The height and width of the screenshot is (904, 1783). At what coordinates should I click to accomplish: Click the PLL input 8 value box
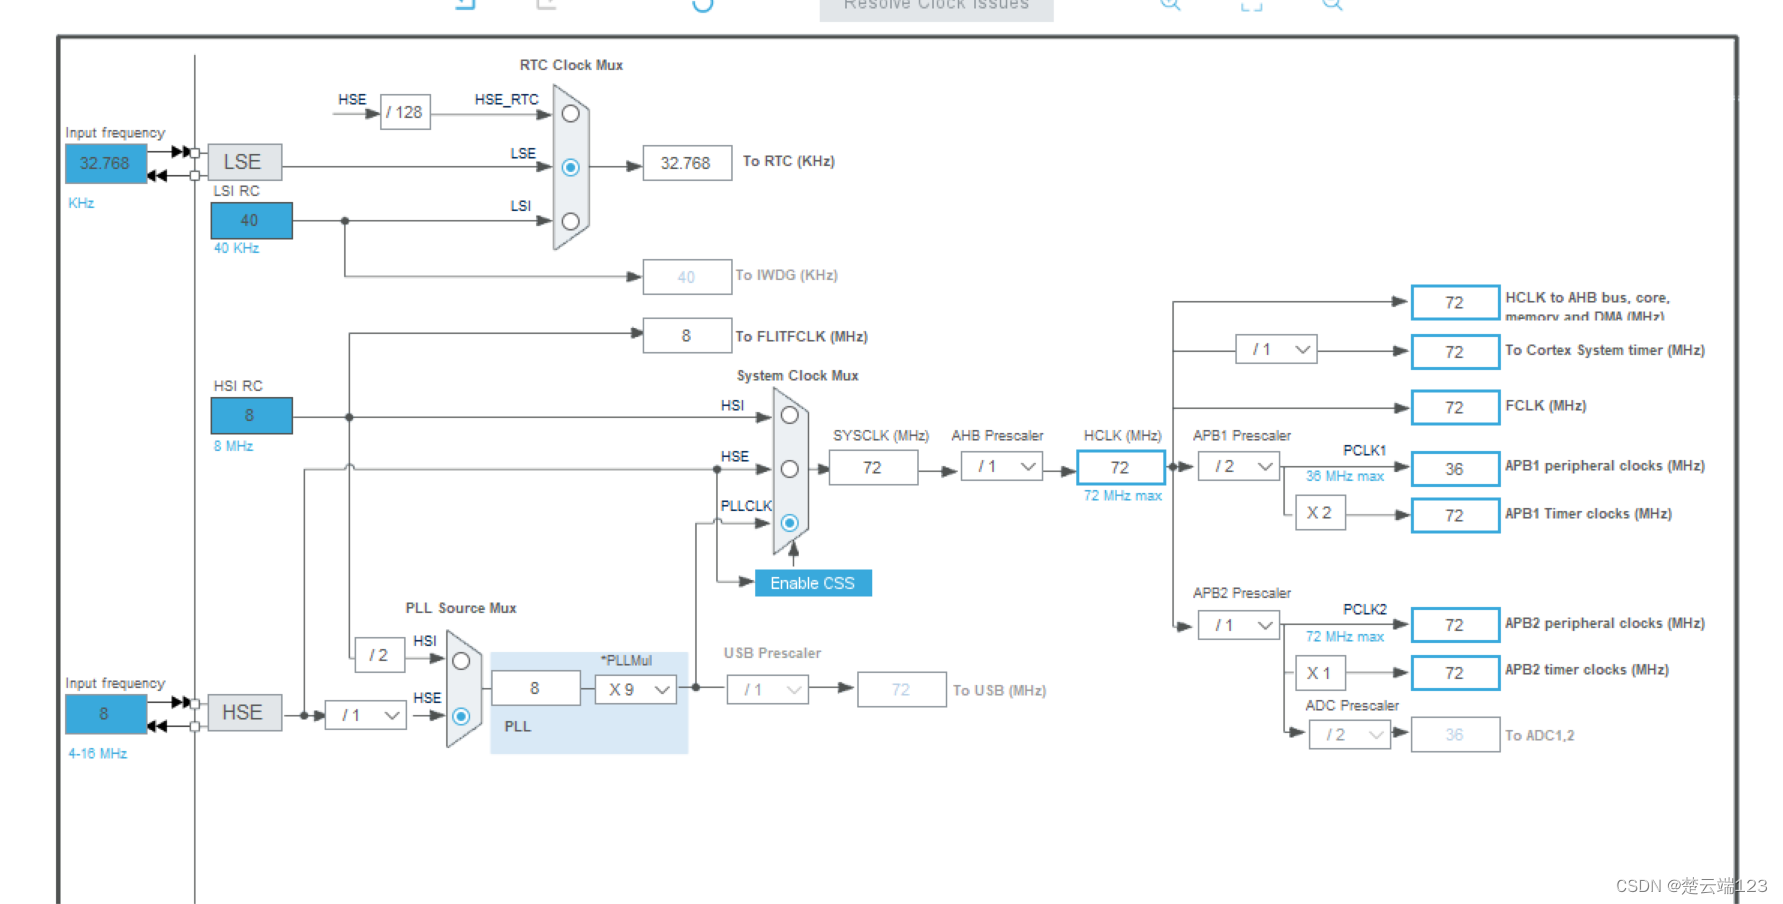point(536,689)
